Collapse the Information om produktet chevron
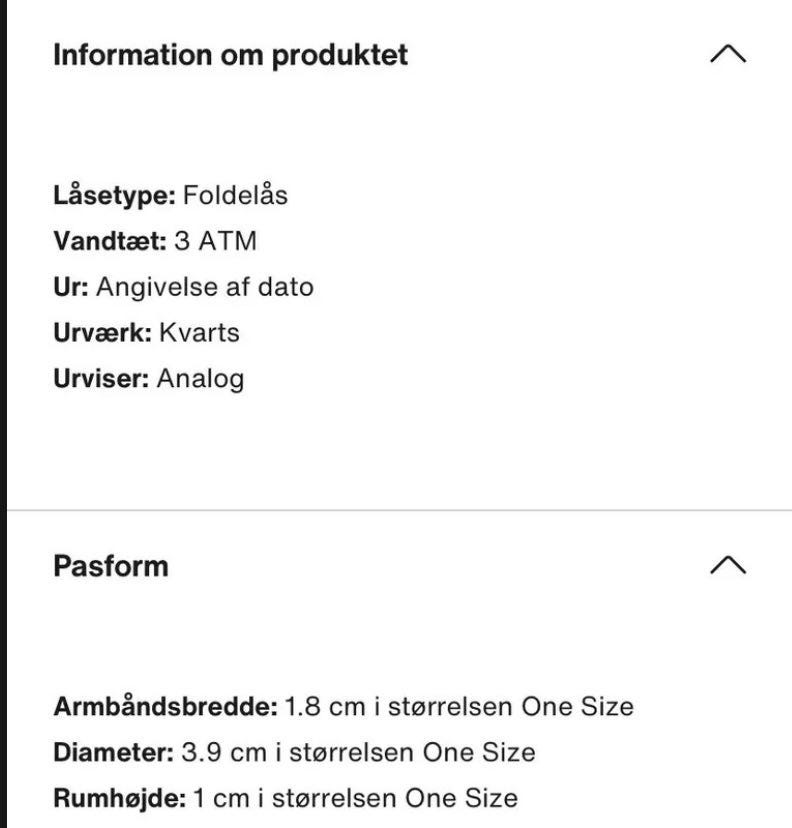This screenshot has width=792, height=828. pos(727,54)
